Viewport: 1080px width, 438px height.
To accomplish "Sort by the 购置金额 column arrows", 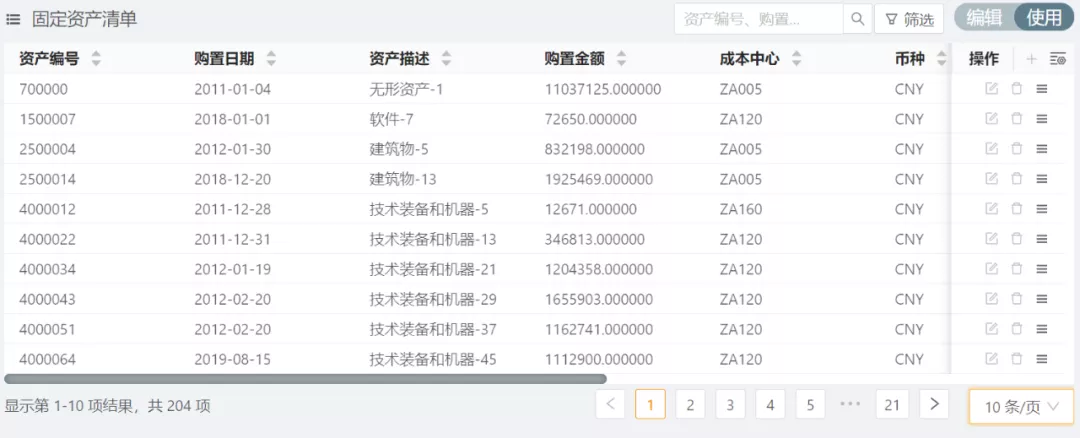I will tap(622, 59).
